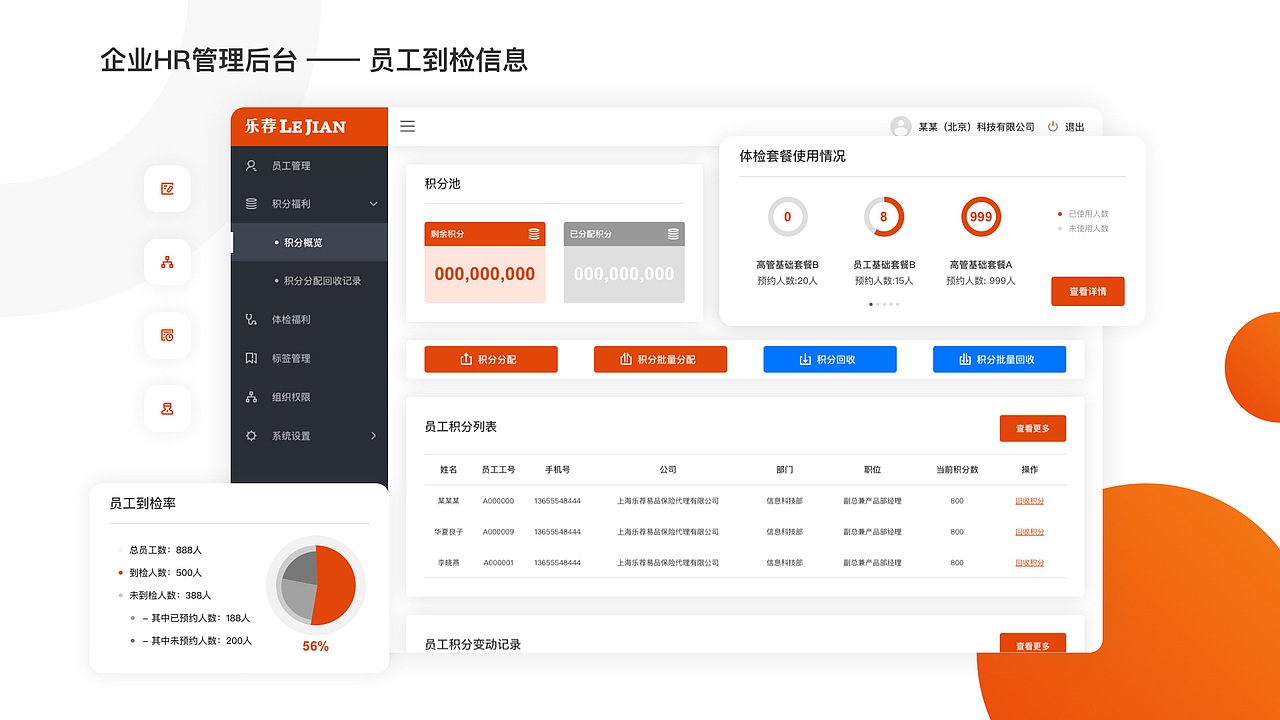Viewport: 1280px width, 720px height.
Task: Open 体检福利 in the sidebar
Action: click(x=309, y=320)
